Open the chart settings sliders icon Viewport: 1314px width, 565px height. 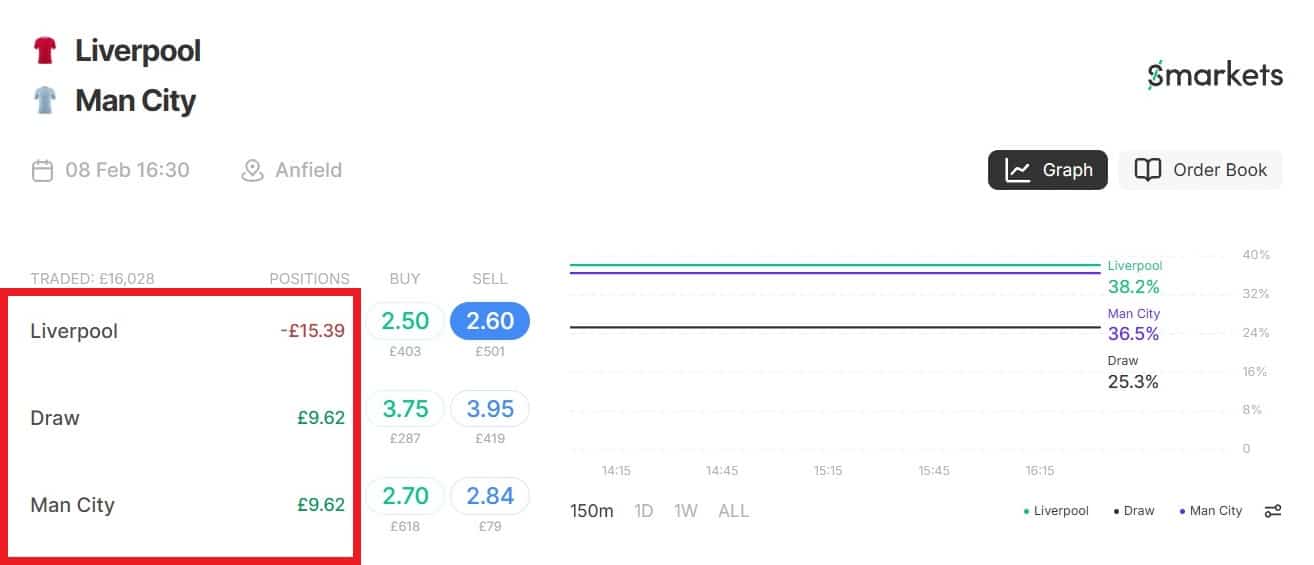pos(1273,511)
